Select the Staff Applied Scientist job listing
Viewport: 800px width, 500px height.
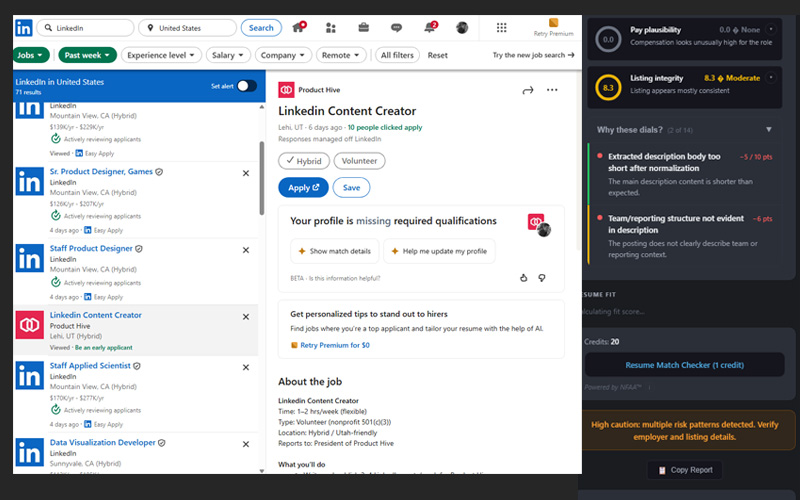(x=91, y=366)
